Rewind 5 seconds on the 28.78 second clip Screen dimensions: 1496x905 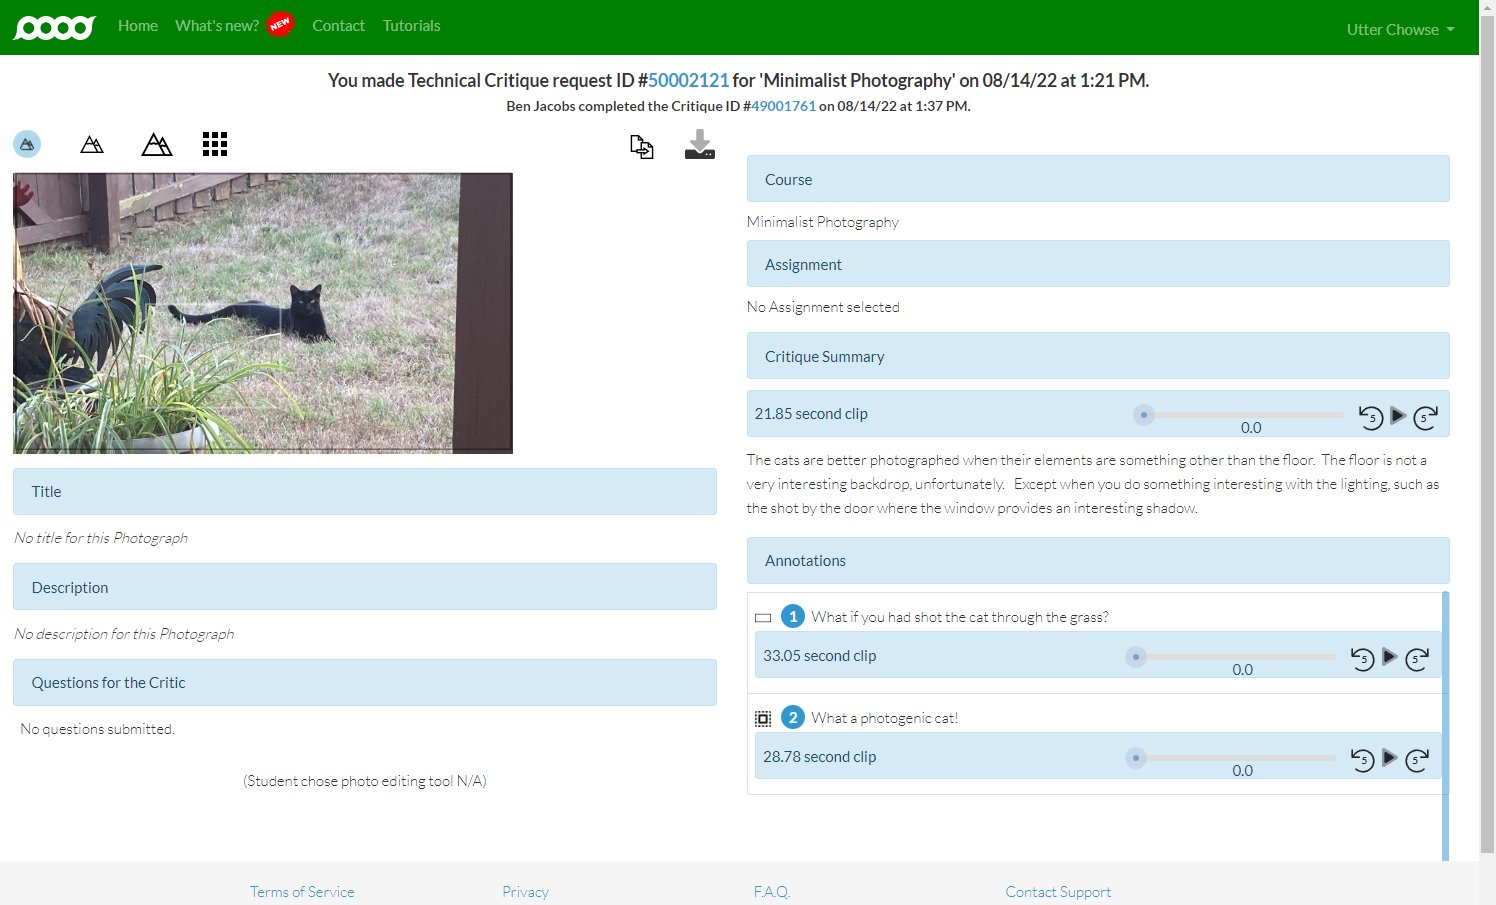1362,759
